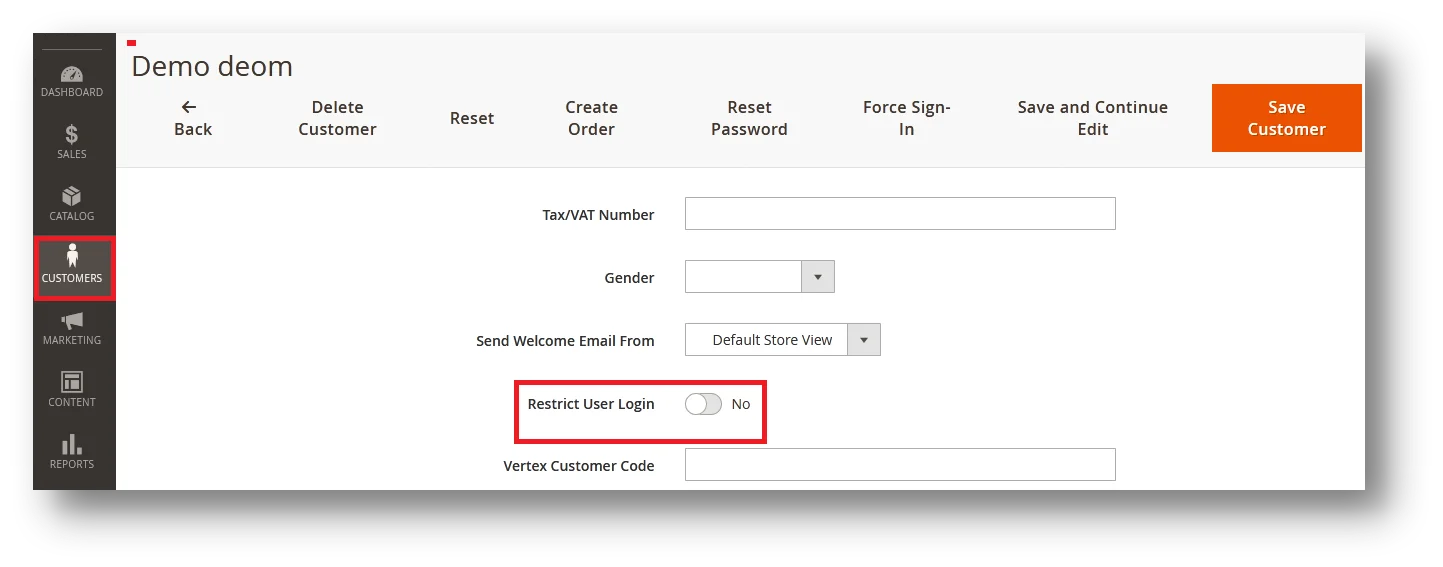
Task: Click Save and Continue Edit
Action: [1092, 118]
